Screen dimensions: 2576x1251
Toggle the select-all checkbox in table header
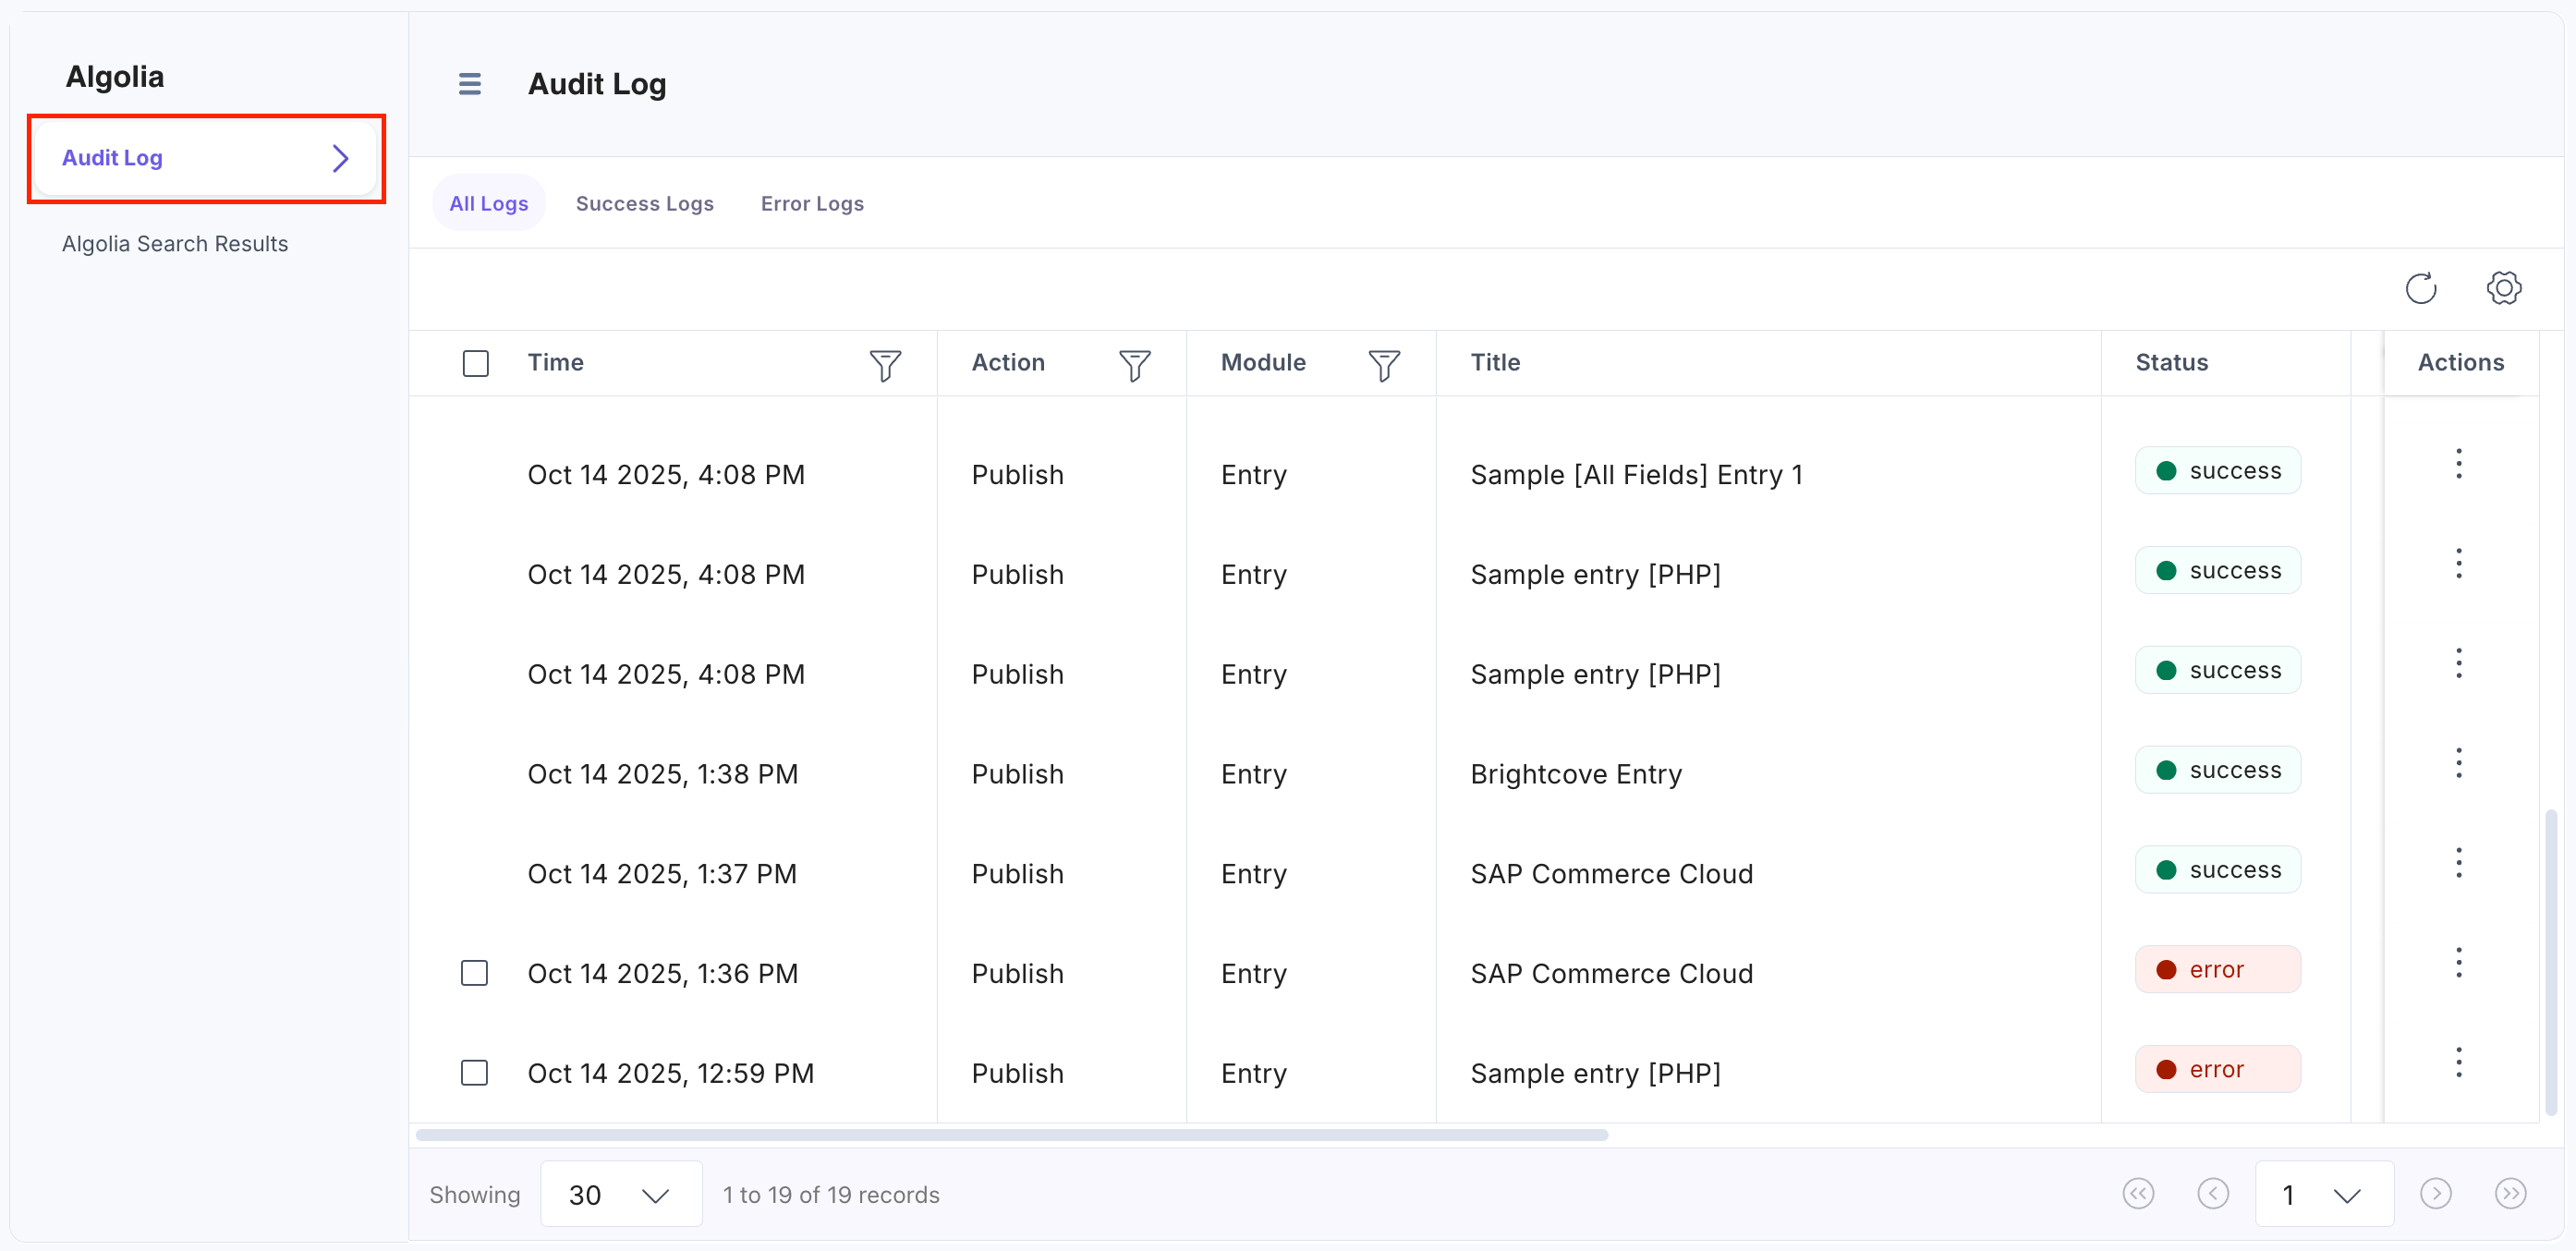tap(476, 364)
